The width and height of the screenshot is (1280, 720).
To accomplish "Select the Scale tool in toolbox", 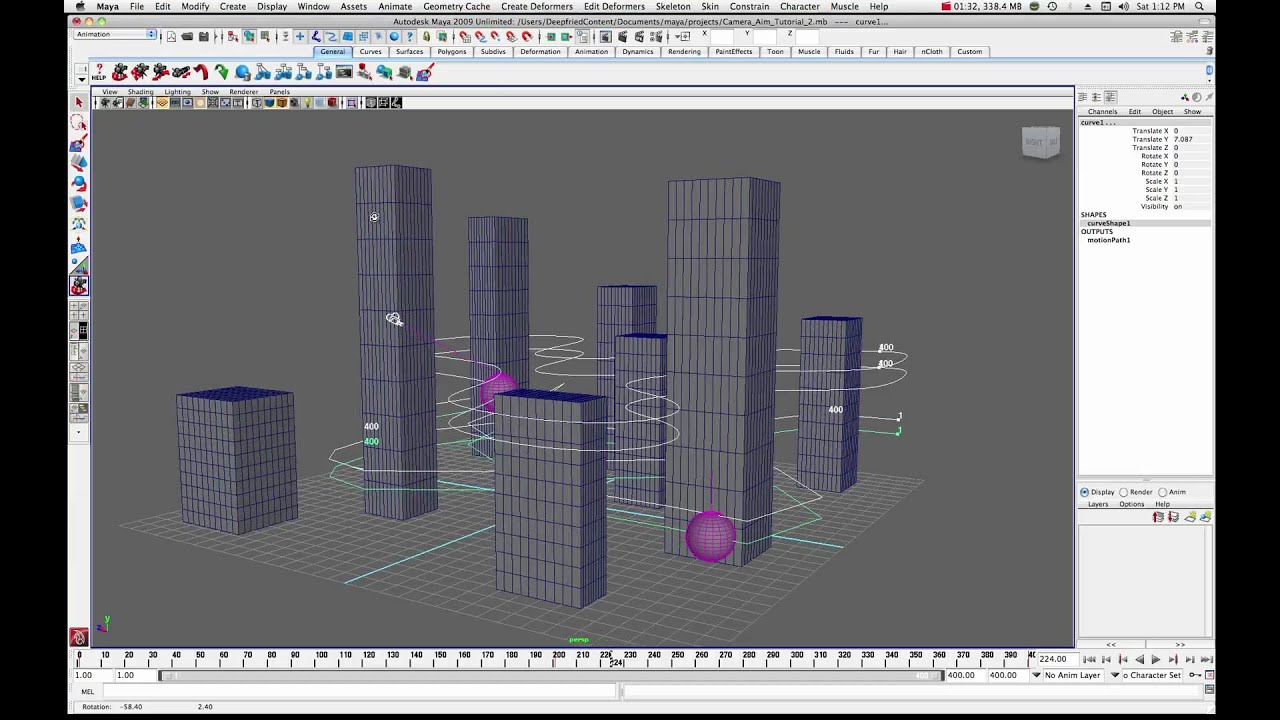I will pos(79,204).
